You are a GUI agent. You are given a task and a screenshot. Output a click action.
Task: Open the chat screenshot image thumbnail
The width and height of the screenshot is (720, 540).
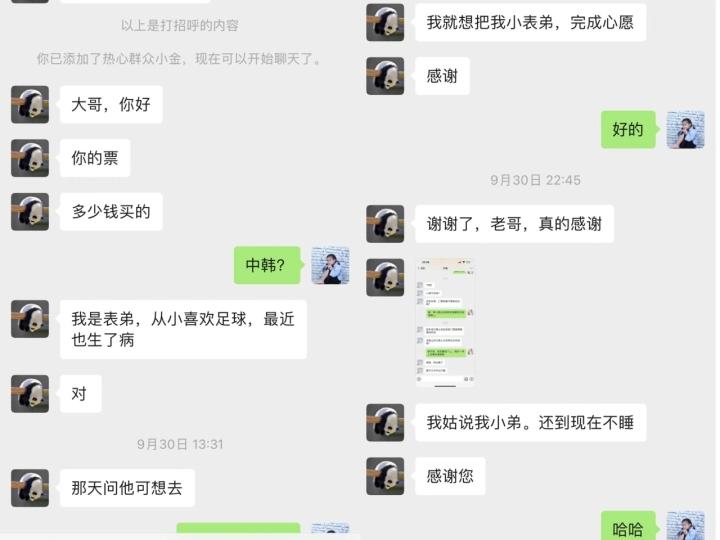coord(445,323)
